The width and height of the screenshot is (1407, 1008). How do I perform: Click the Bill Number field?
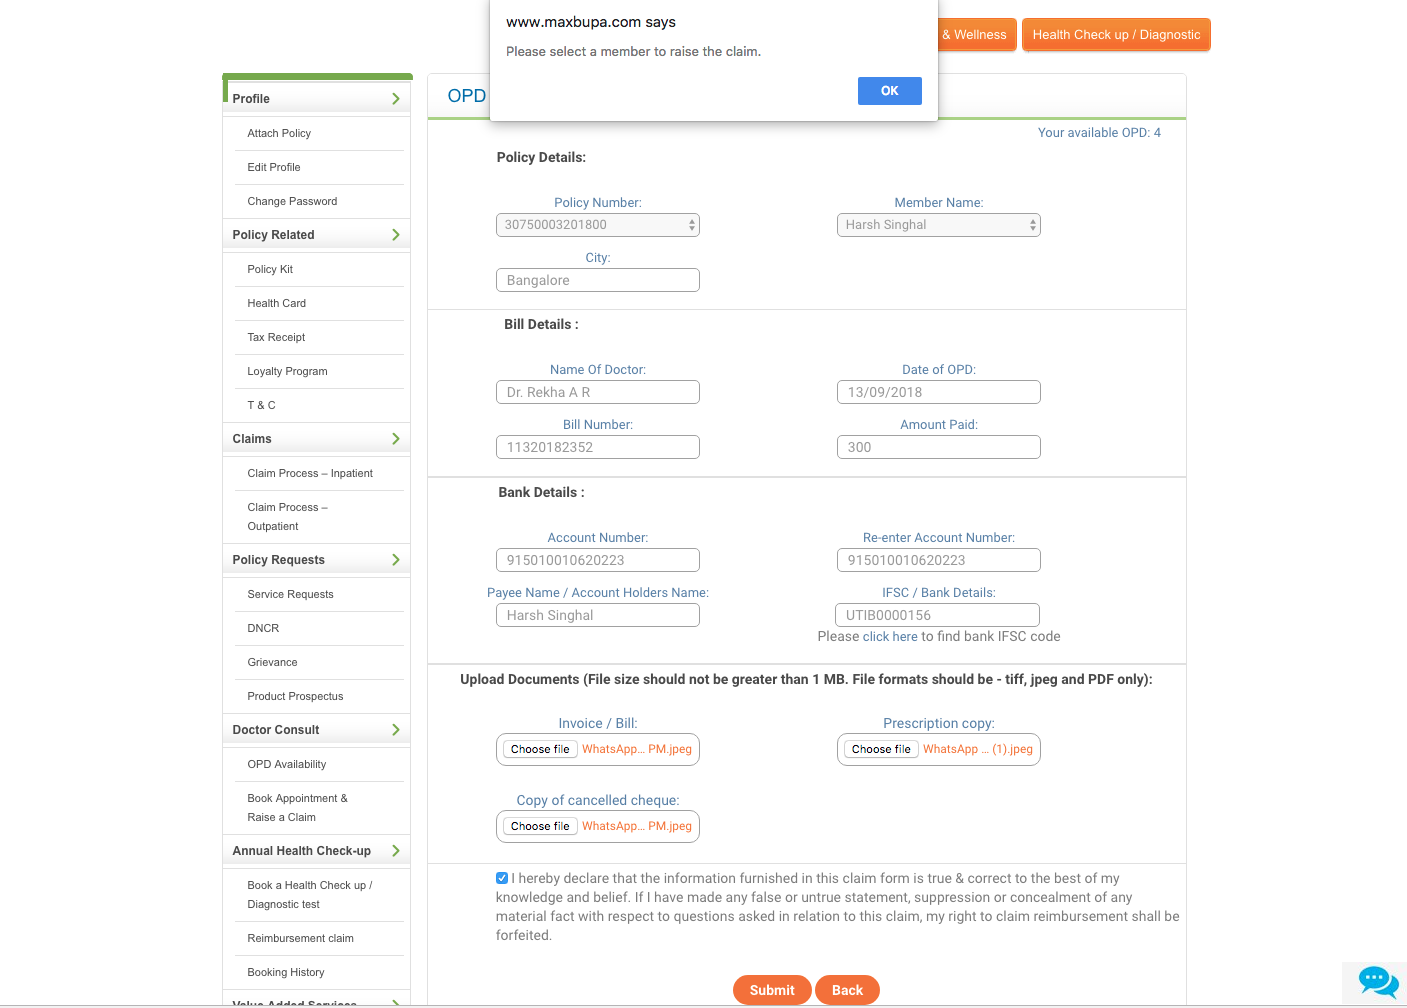point(598,447)
